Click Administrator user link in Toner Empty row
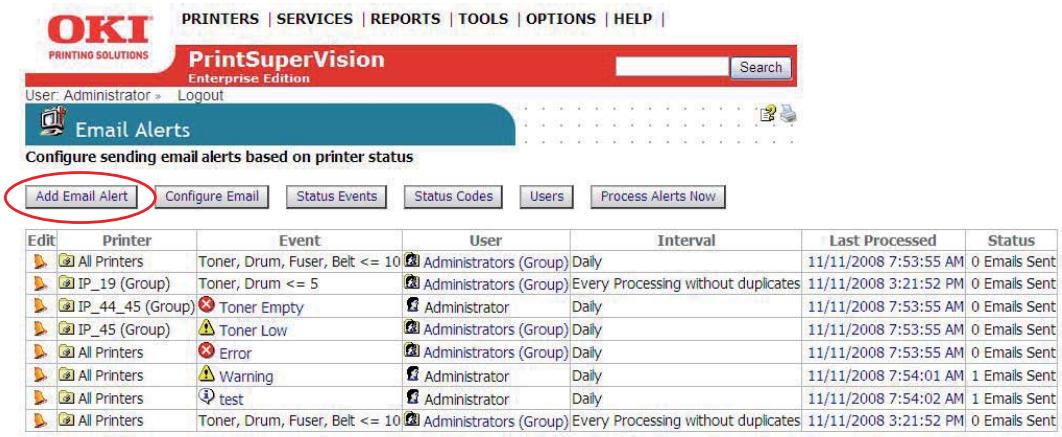The image size is (1062, 437). tap(467, 308)
